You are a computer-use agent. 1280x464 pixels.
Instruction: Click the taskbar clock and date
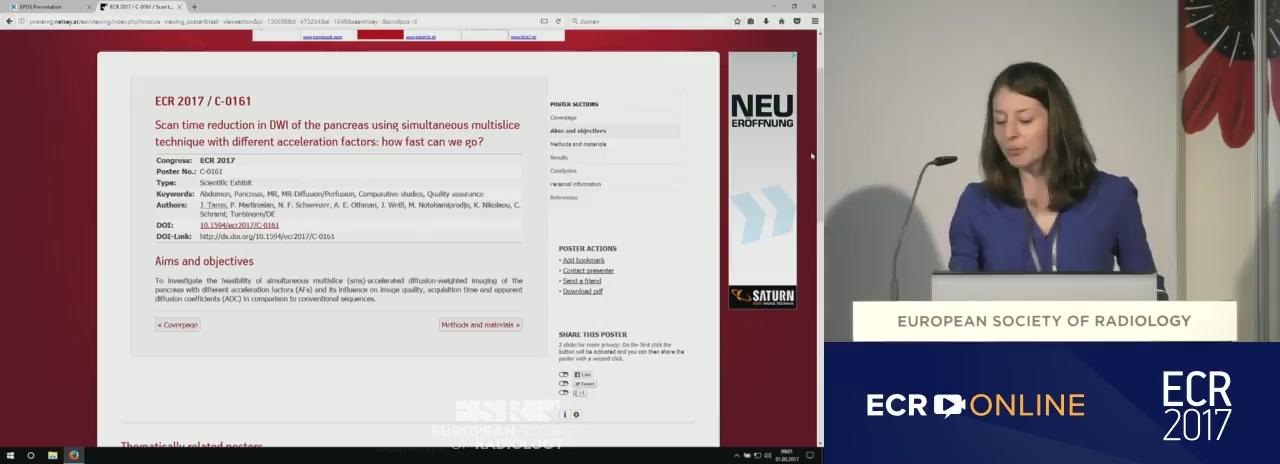[x=788, y=456]
